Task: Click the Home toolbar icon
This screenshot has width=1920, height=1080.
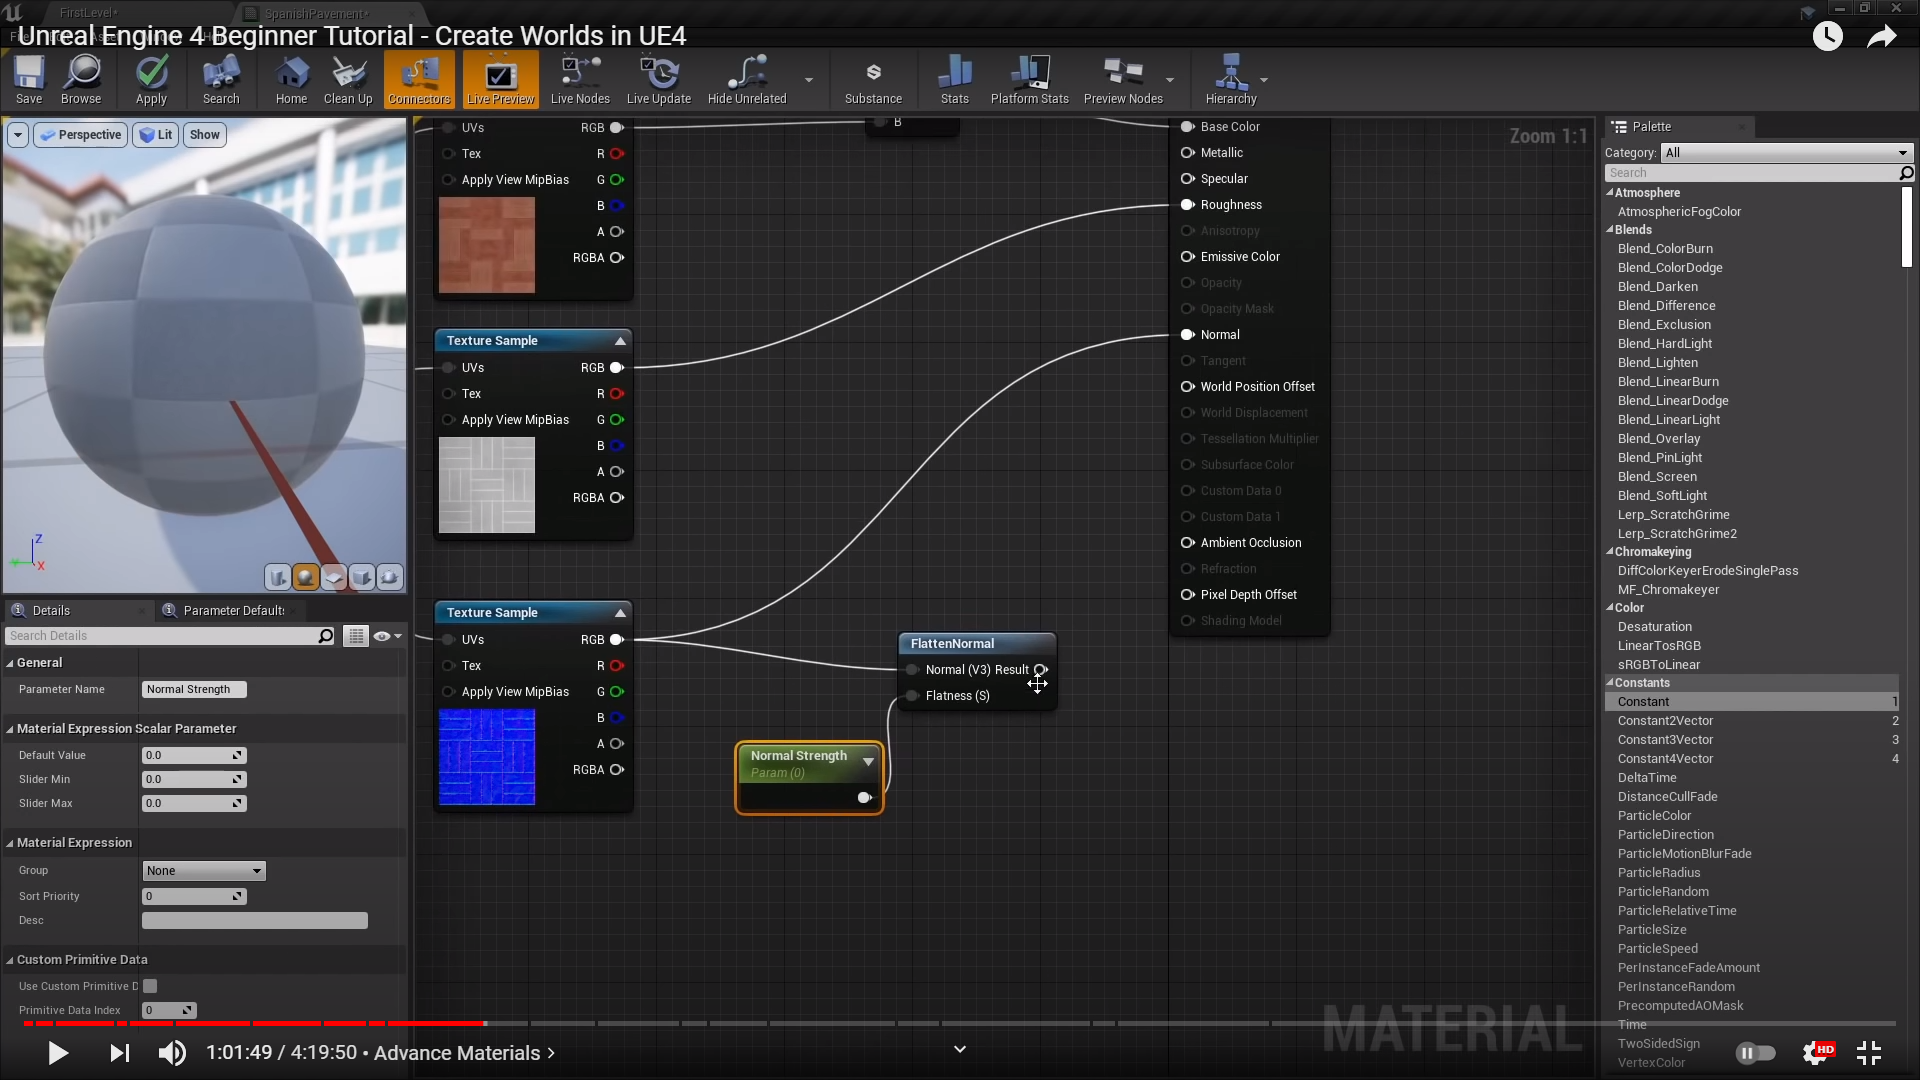Action: point(291,79)
